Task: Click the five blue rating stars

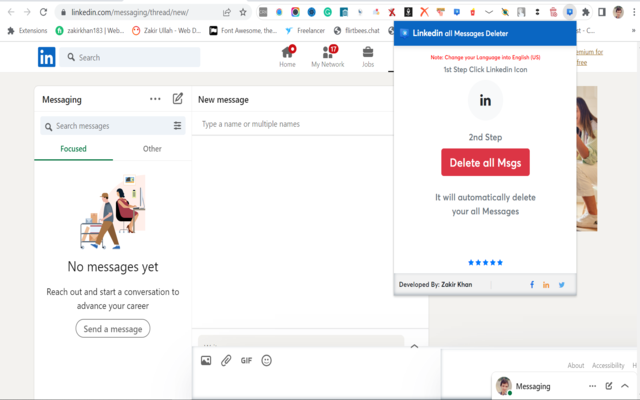Action: [485, 262]
